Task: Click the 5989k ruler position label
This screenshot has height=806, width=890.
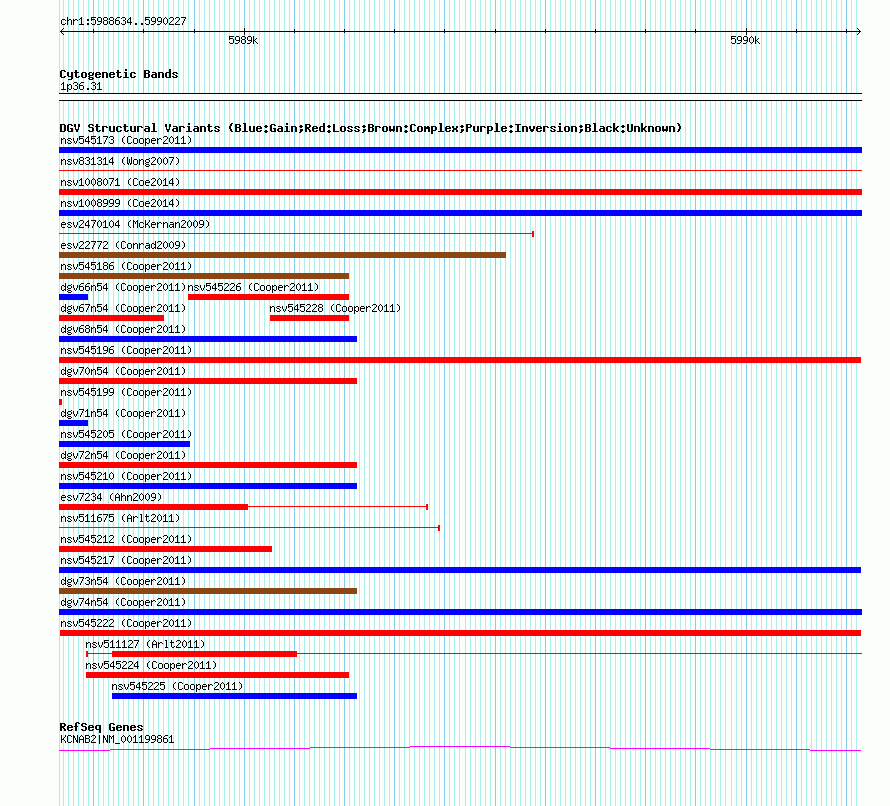Action: click(243, 40)
